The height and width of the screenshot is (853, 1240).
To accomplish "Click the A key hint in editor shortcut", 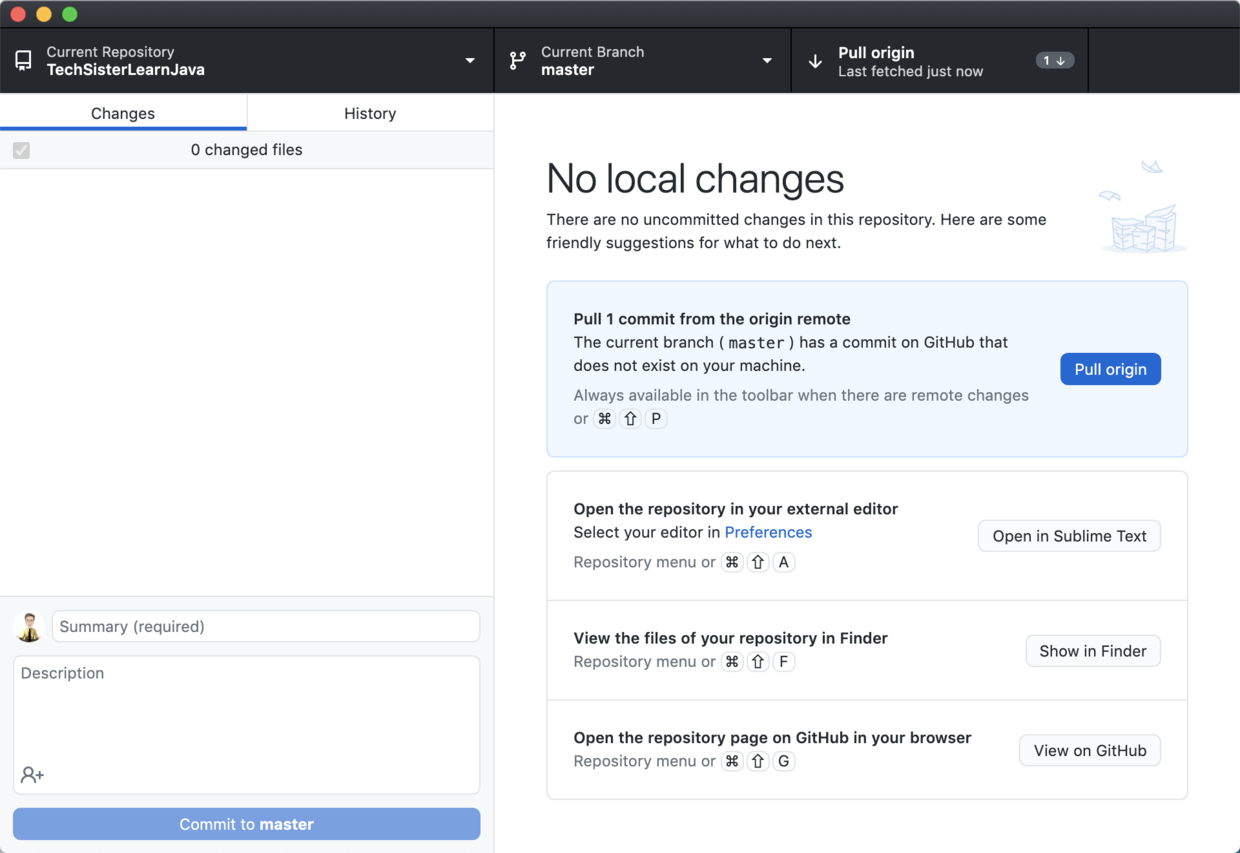I will [784, 562].
